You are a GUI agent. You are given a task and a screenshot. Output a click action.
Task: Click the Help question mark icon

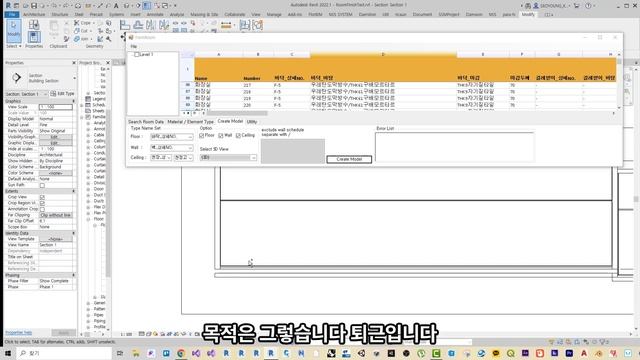coord(588,6)
